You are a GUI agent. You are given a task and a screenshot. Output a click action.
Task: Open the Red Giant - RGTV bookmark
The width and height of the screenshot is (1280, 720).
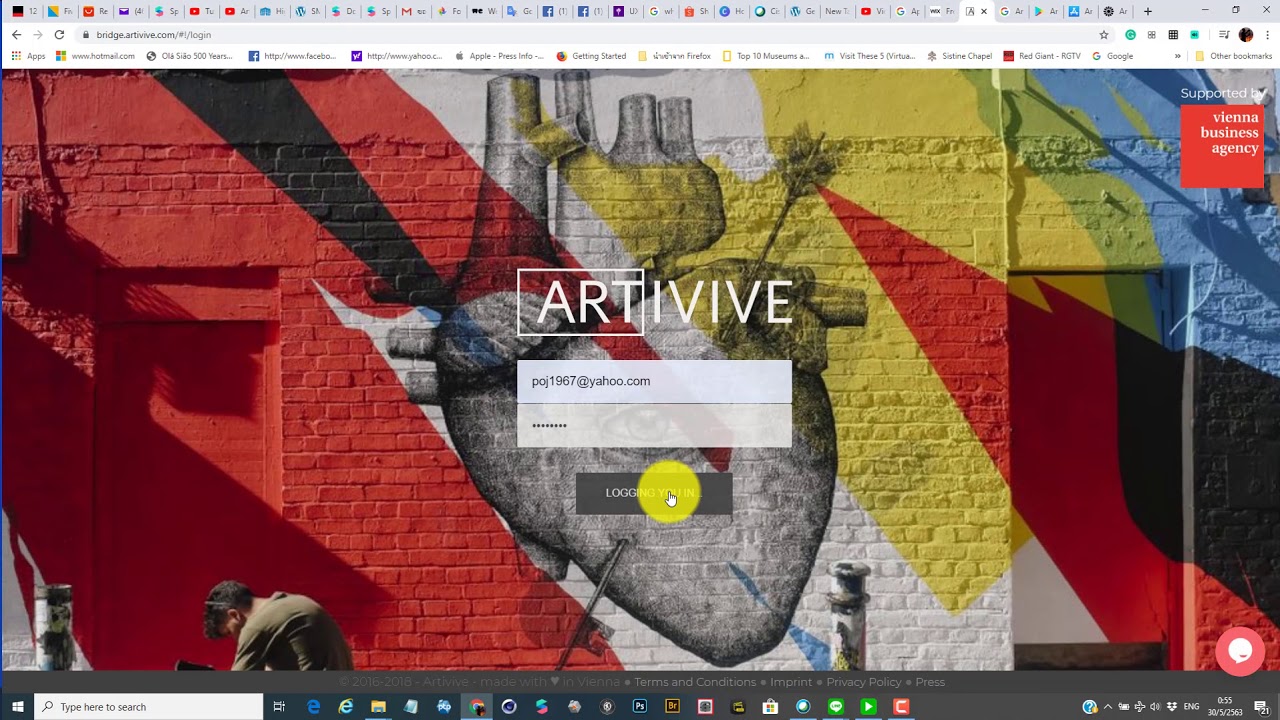(x=1042, y=56)
